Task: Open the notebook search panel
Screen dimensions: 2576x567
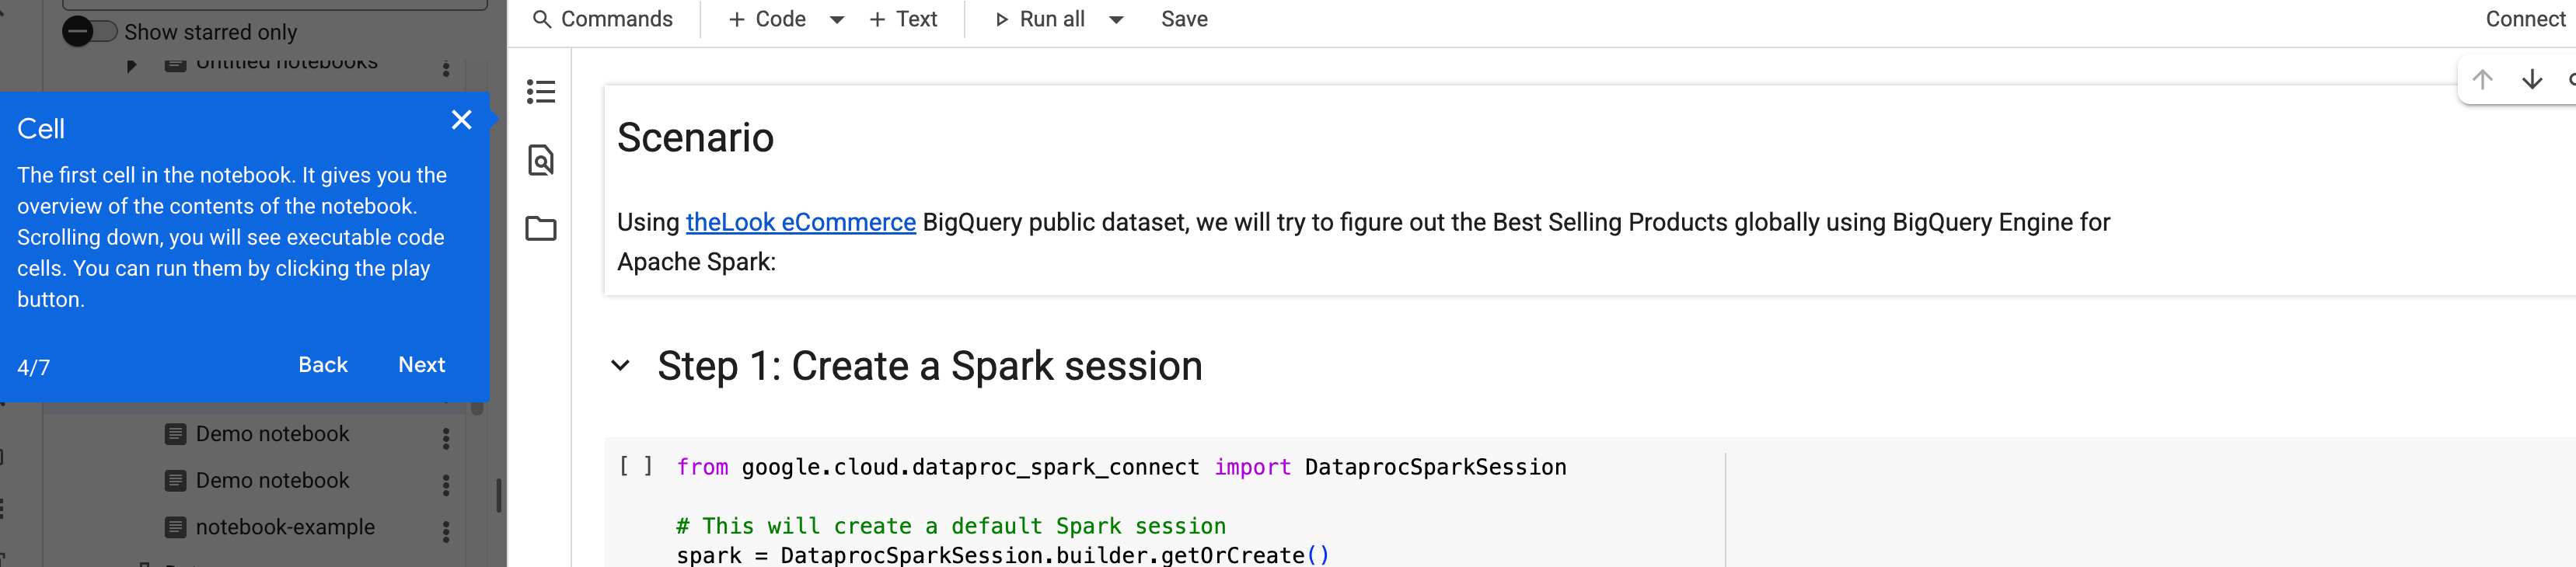Action: tap(540, 160)
